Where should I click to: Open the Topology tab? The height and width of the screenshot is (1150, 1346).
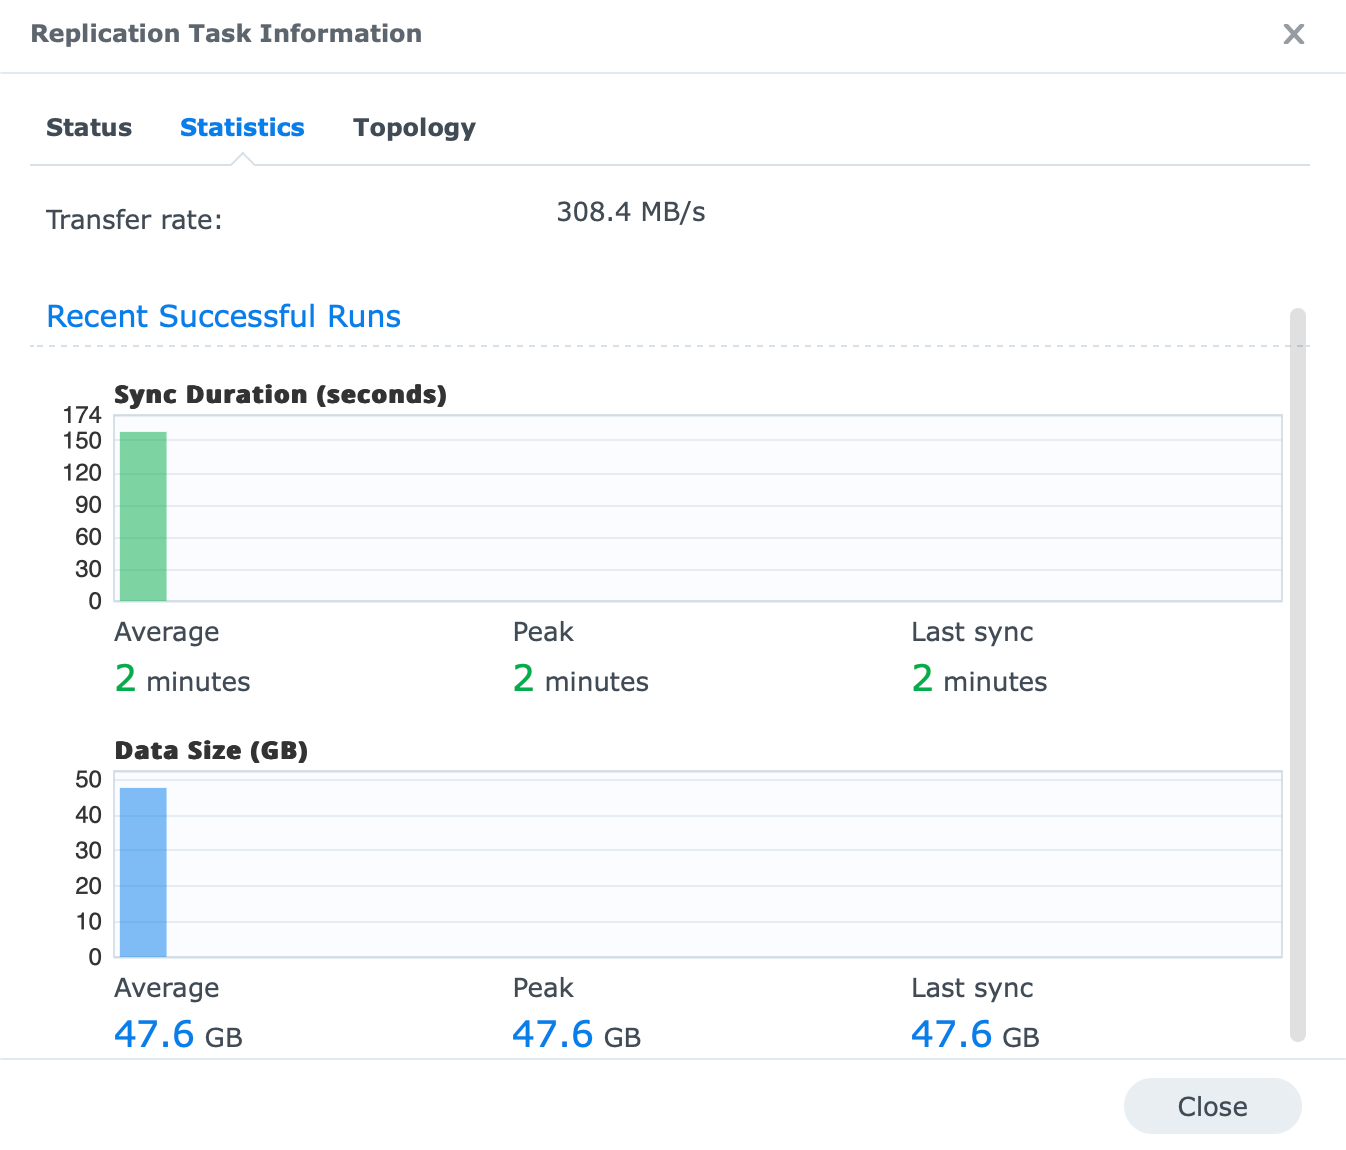[414, 128]
